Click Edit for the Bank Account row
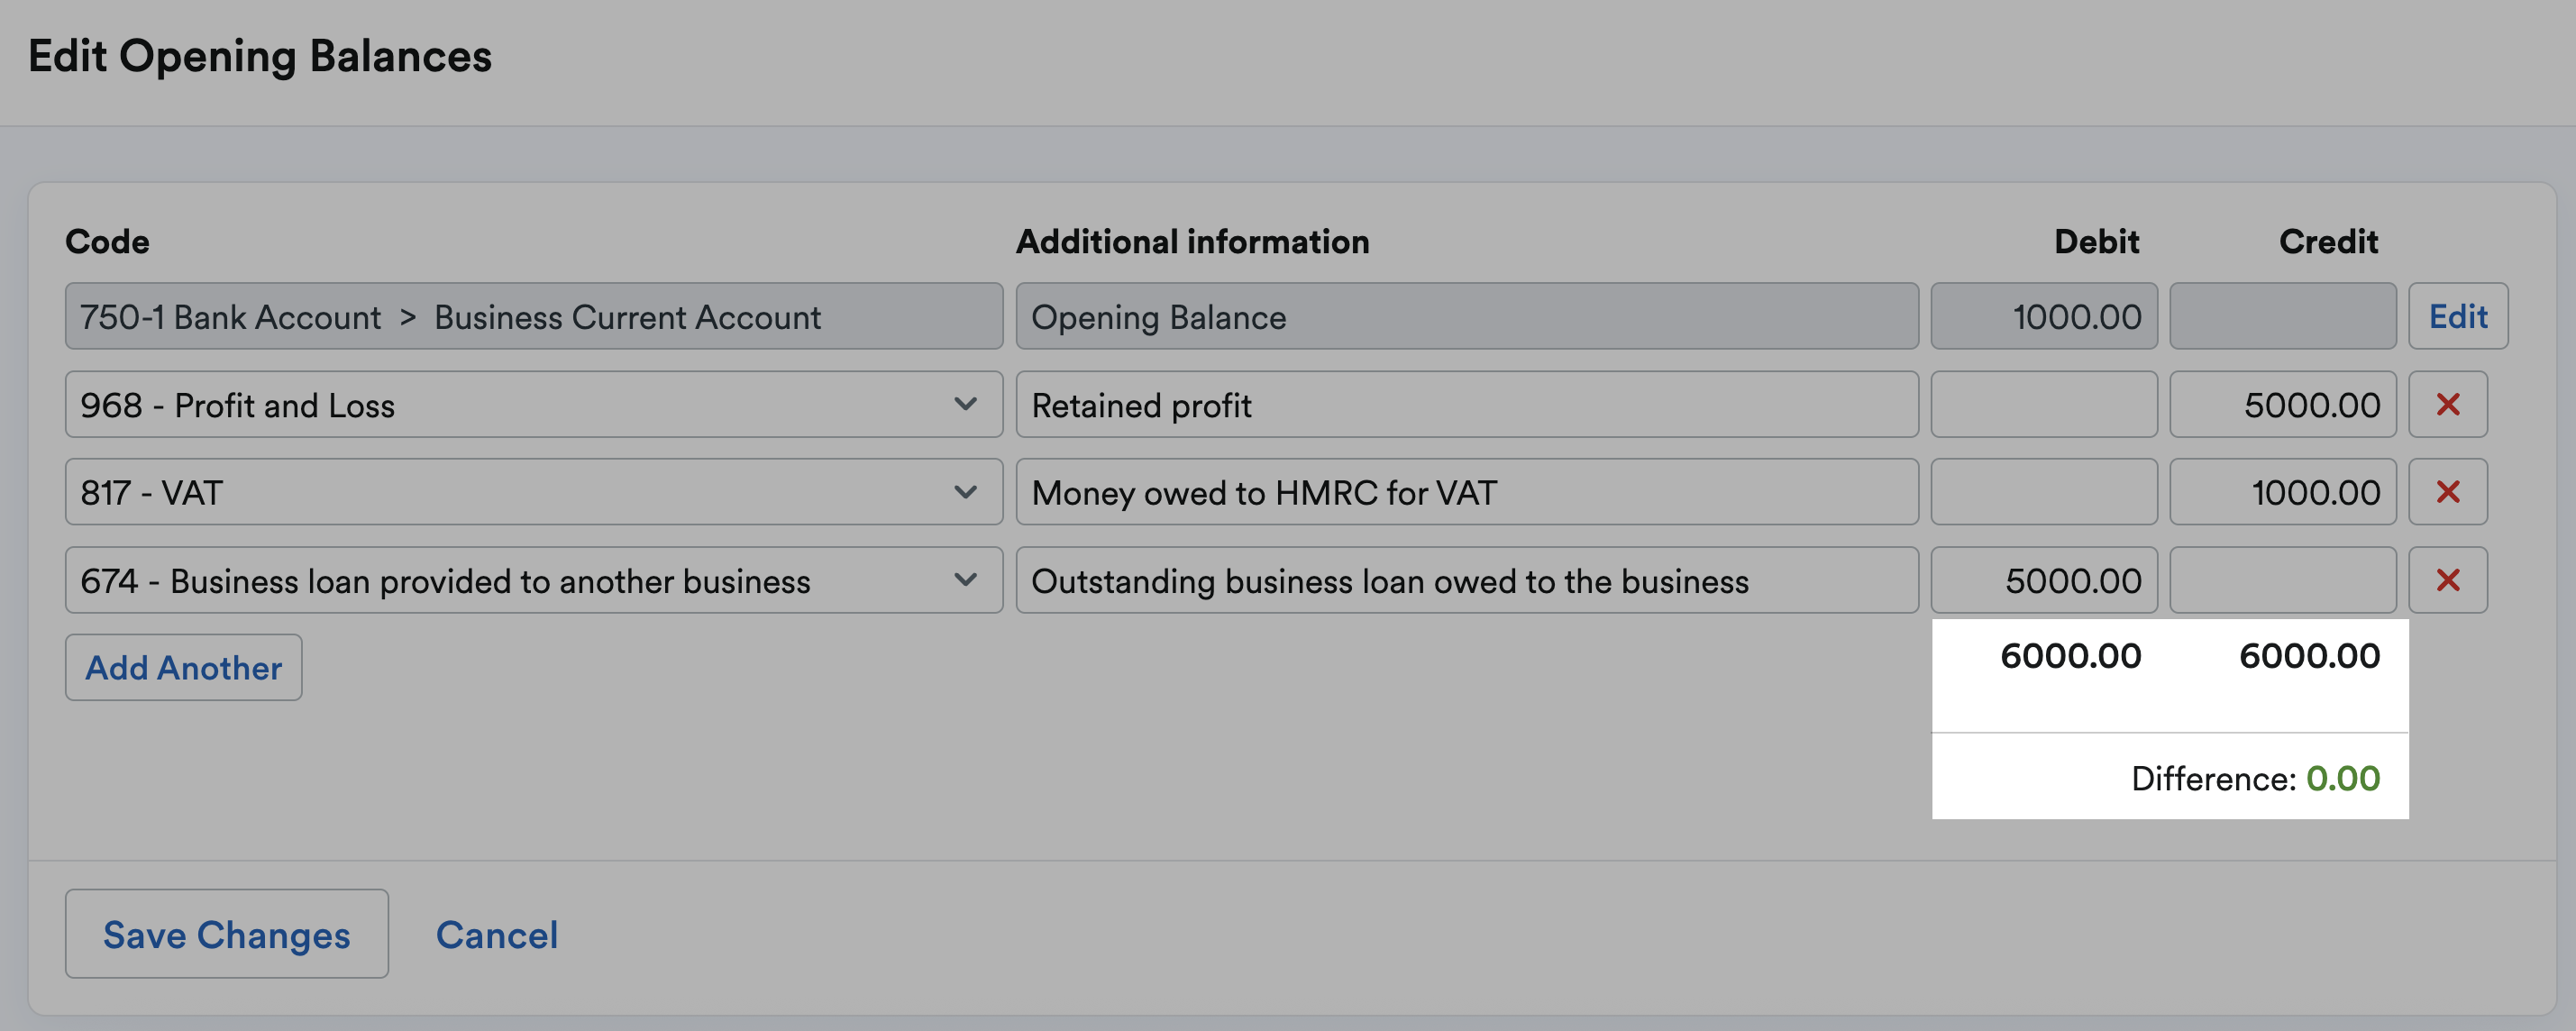Image resolution: width=2576 pixels, height=1031 pixels. click(x=2458, y=316)
